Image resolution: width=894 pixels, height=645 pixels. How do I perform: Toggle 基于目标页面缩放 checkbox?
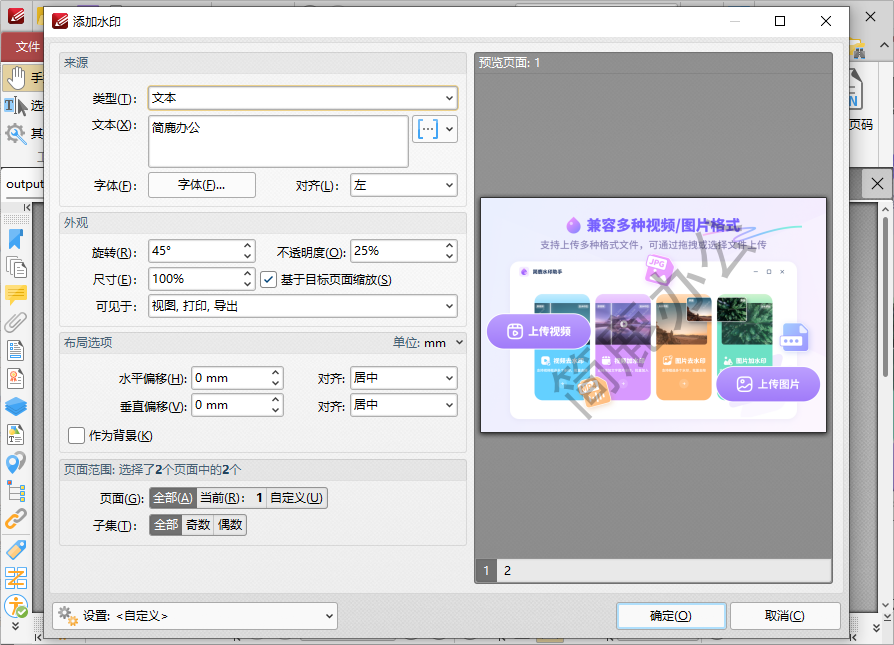(268, 279)
